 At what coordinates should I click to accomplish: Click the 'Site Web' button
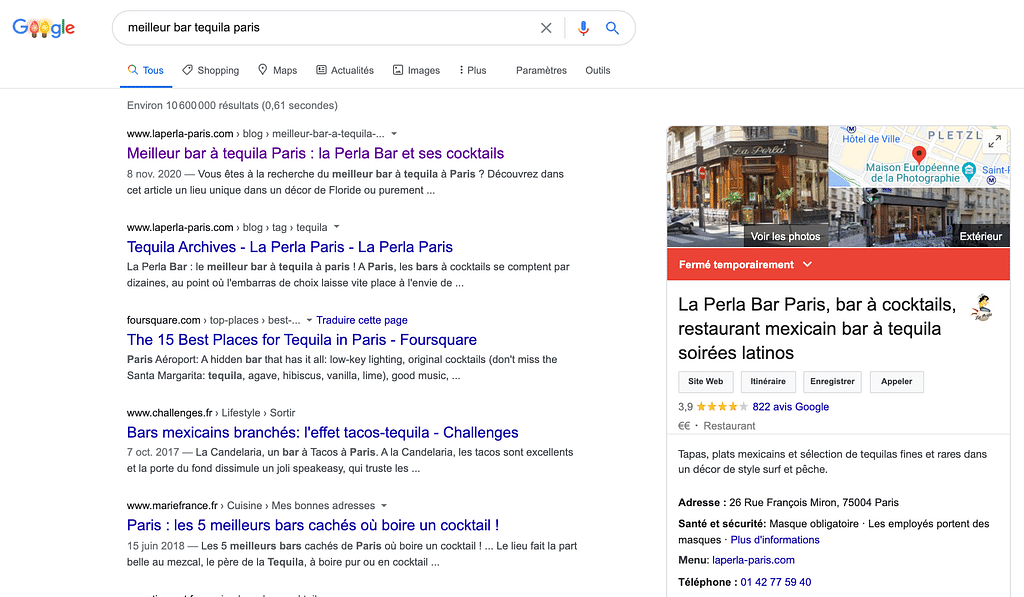click(705, 381)
